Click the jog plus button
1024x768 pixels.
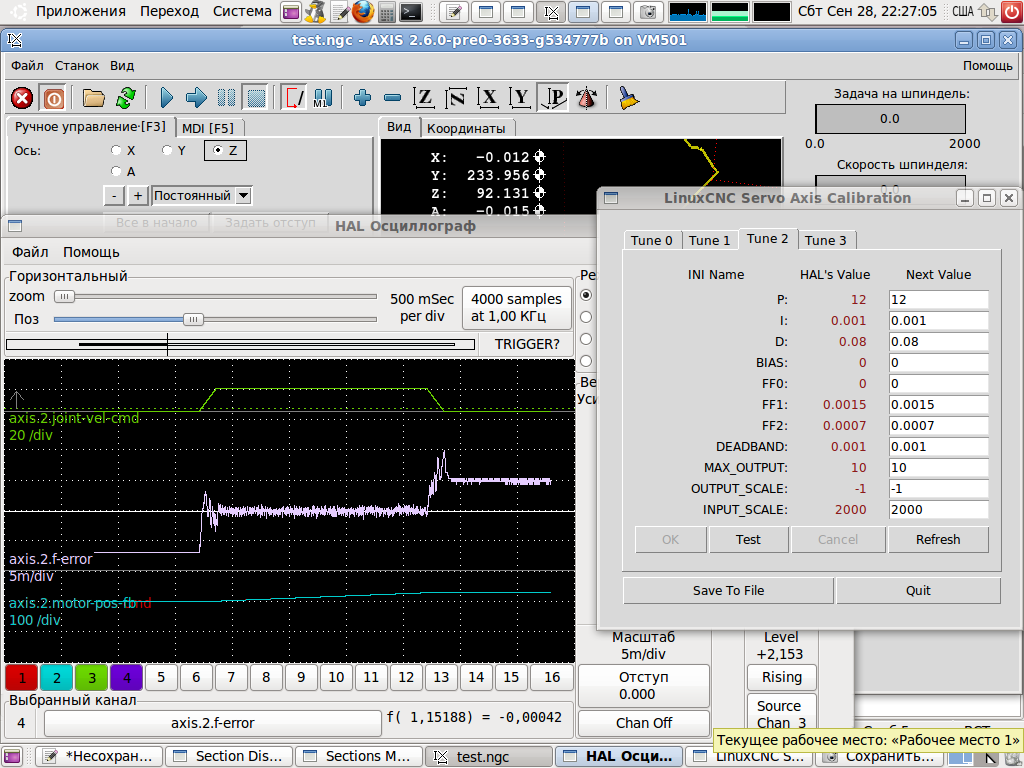(137, 195)
